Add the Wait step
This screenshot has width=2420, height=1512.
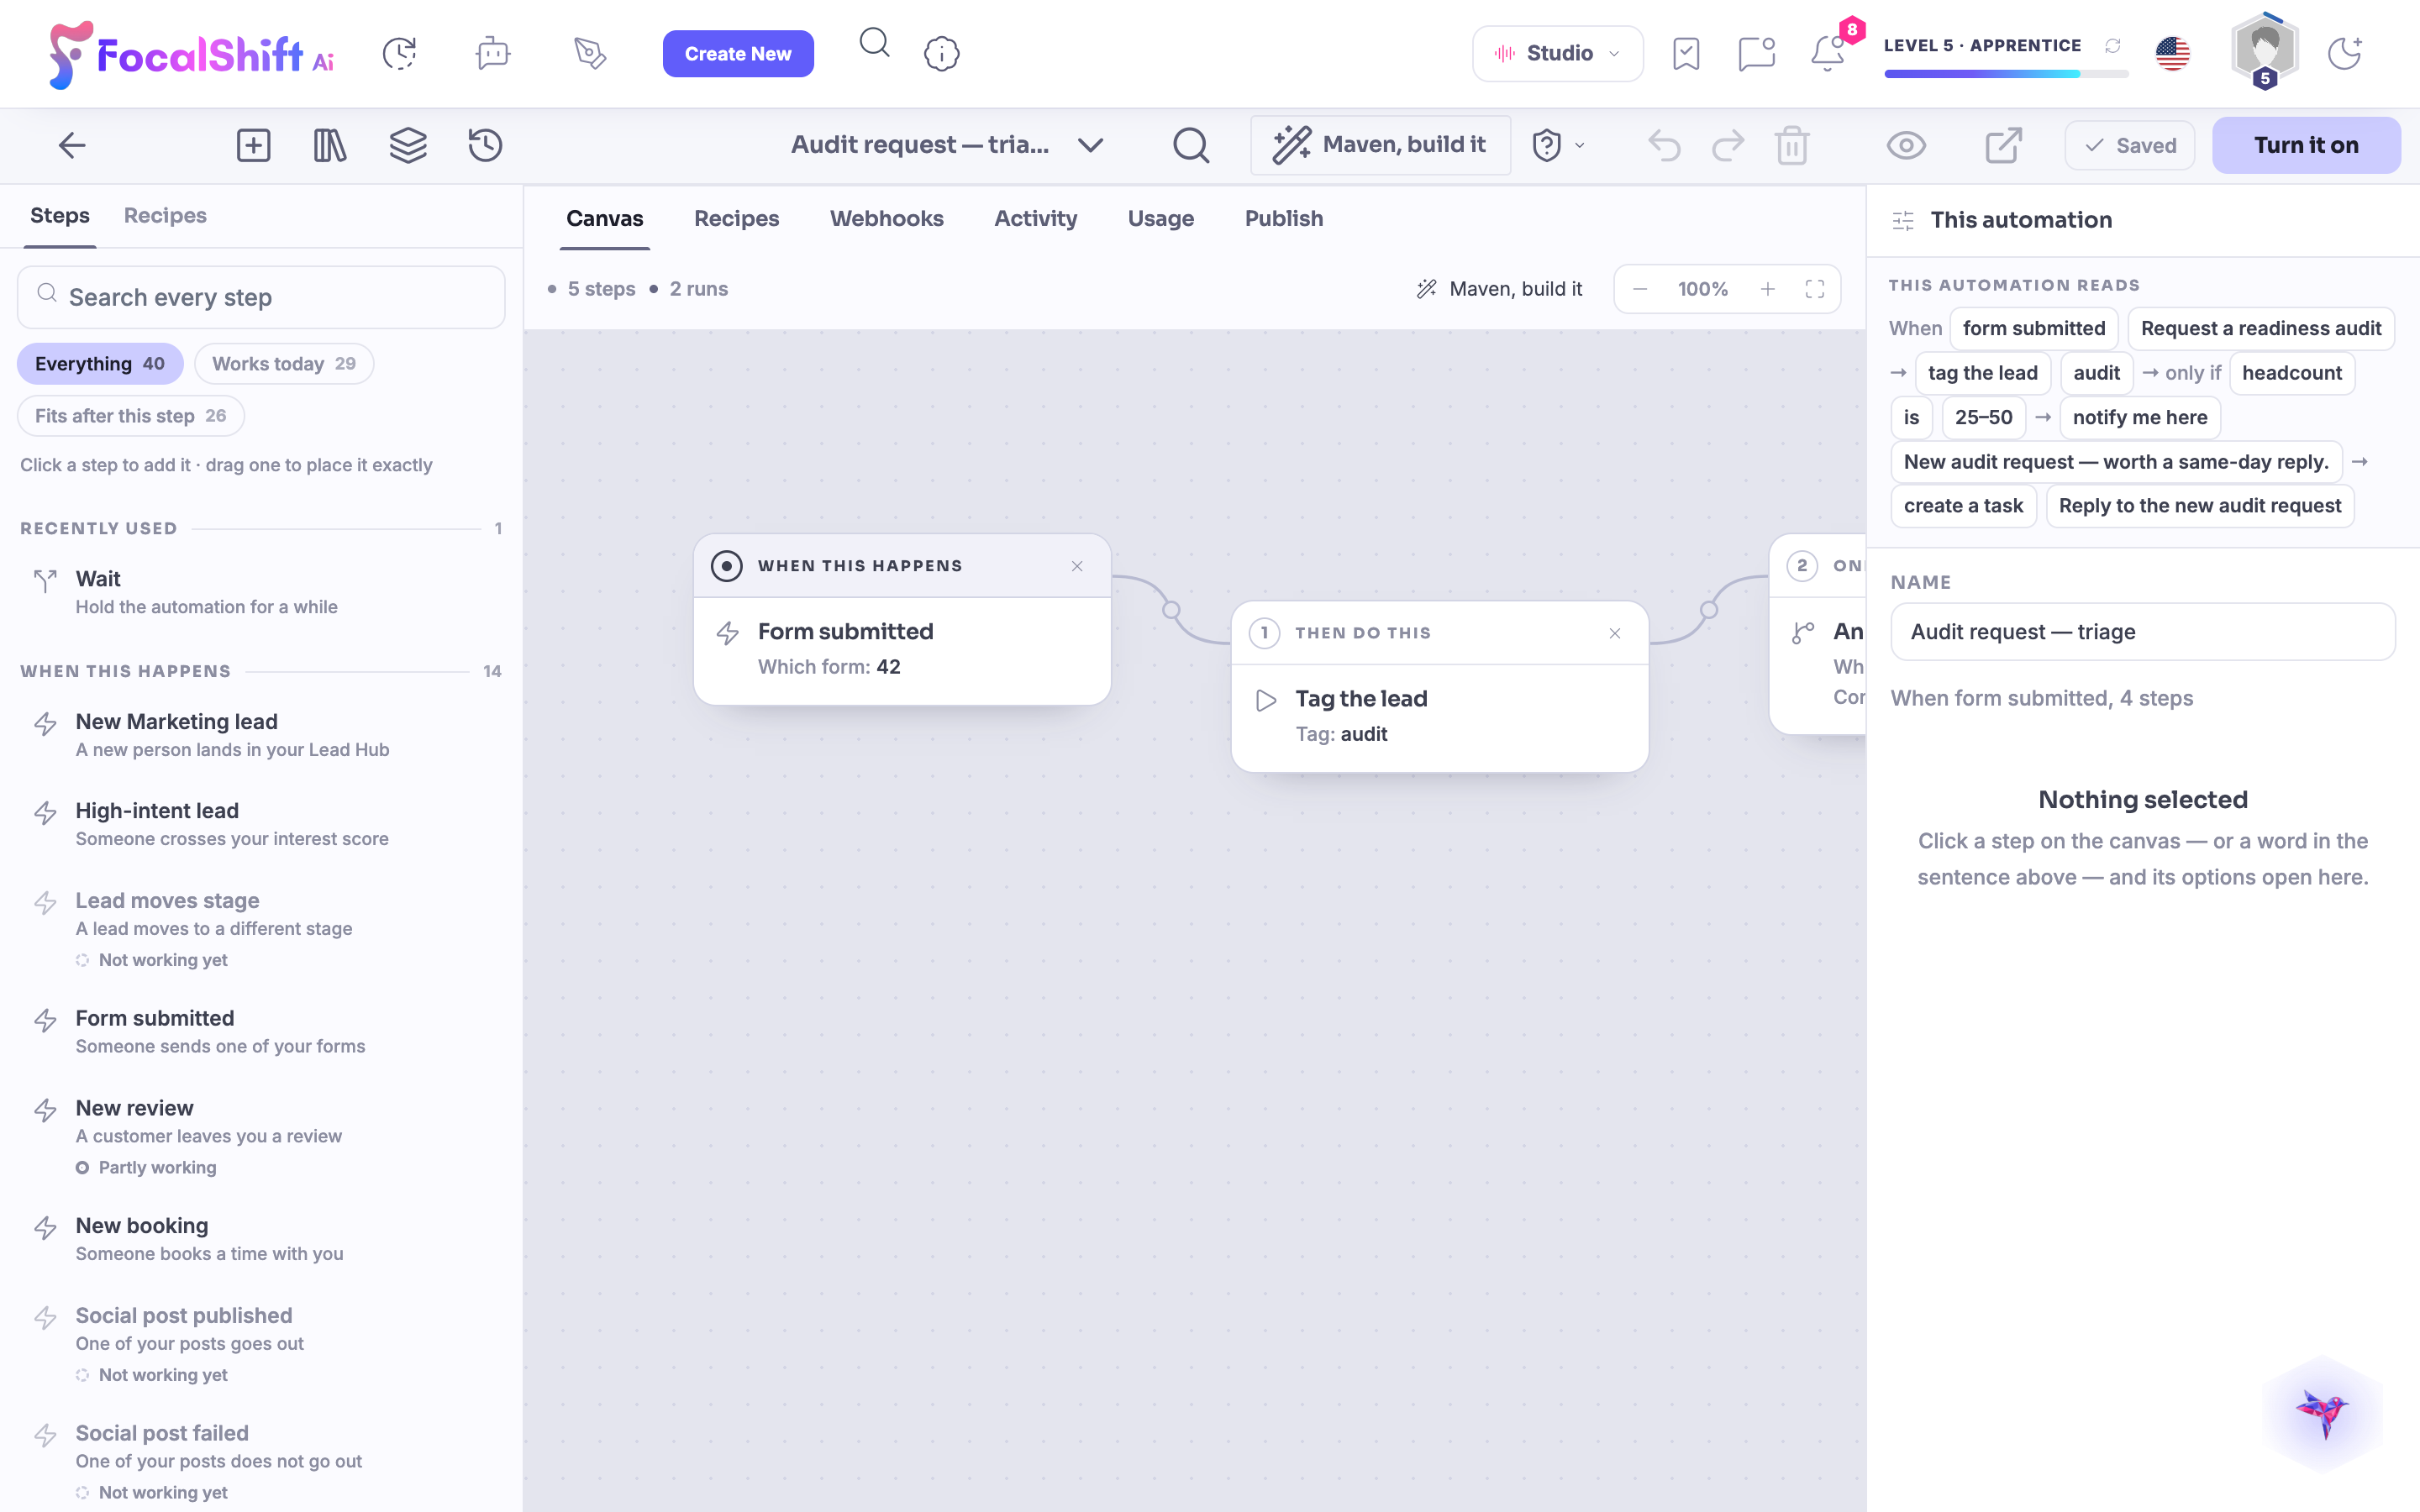coord(261,592)
